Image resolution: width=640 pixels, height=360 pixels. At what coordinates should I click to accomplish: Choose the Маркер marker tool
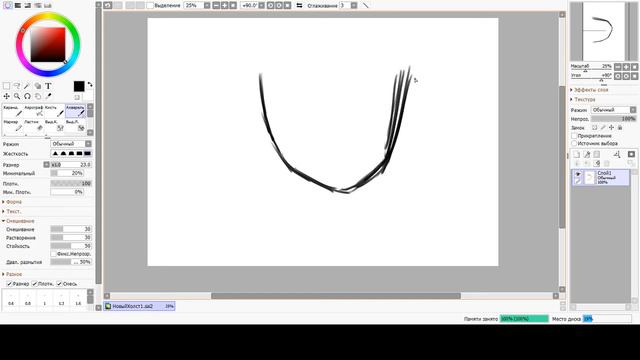pos(13,125)
